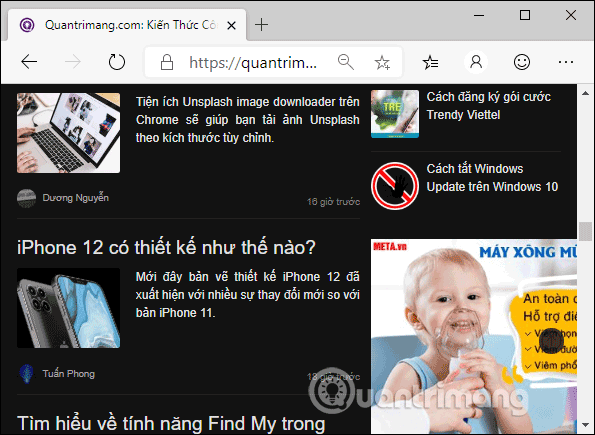The width and height of the screenshot is (595, 435).
Task: Click Tuấn Phong's avatar icon
Action: point(27,374)
